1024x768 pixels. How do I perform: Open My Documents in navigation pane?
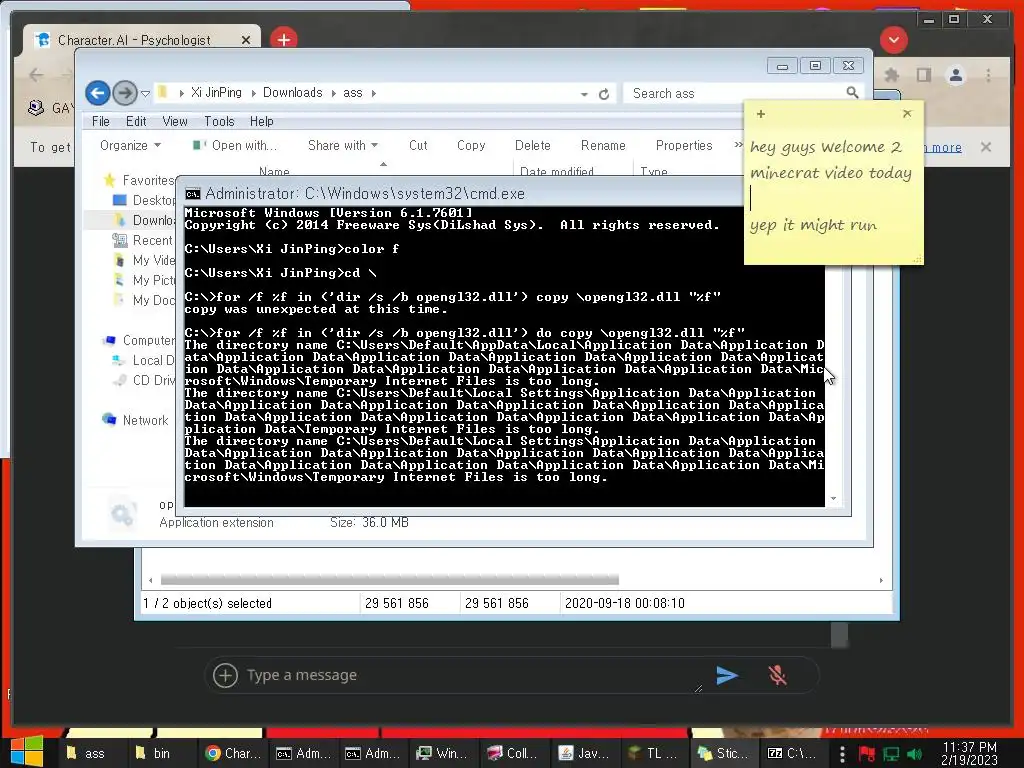(144, 300)
